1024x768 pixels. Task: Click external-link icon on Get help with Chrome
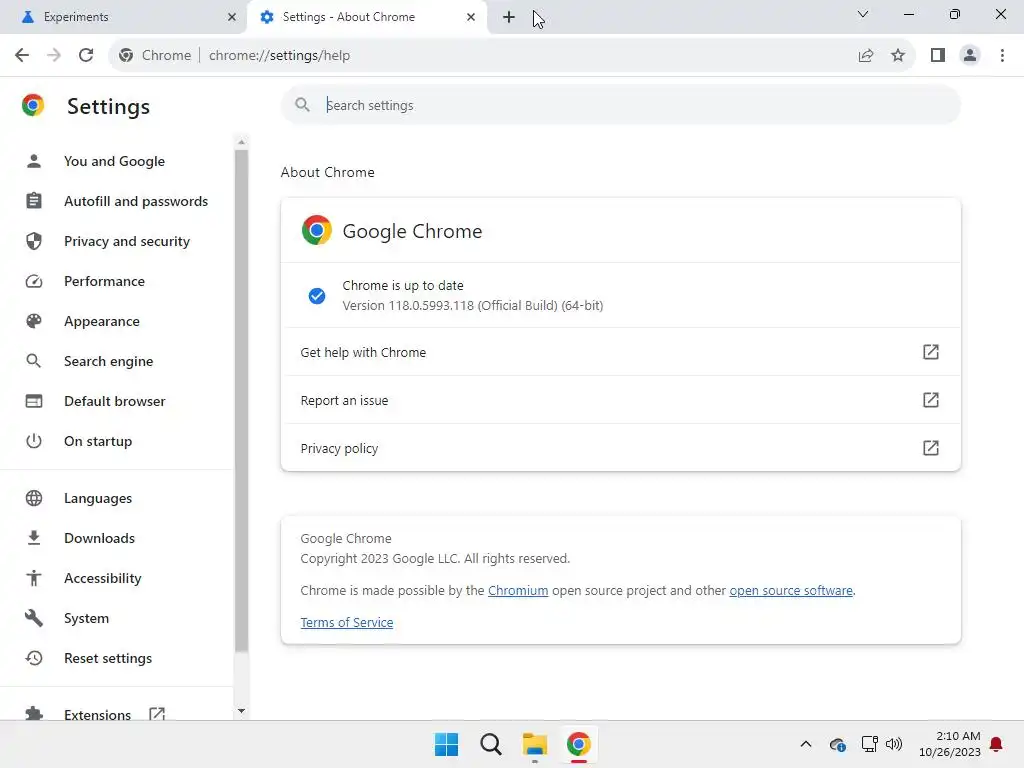(931, 352)
